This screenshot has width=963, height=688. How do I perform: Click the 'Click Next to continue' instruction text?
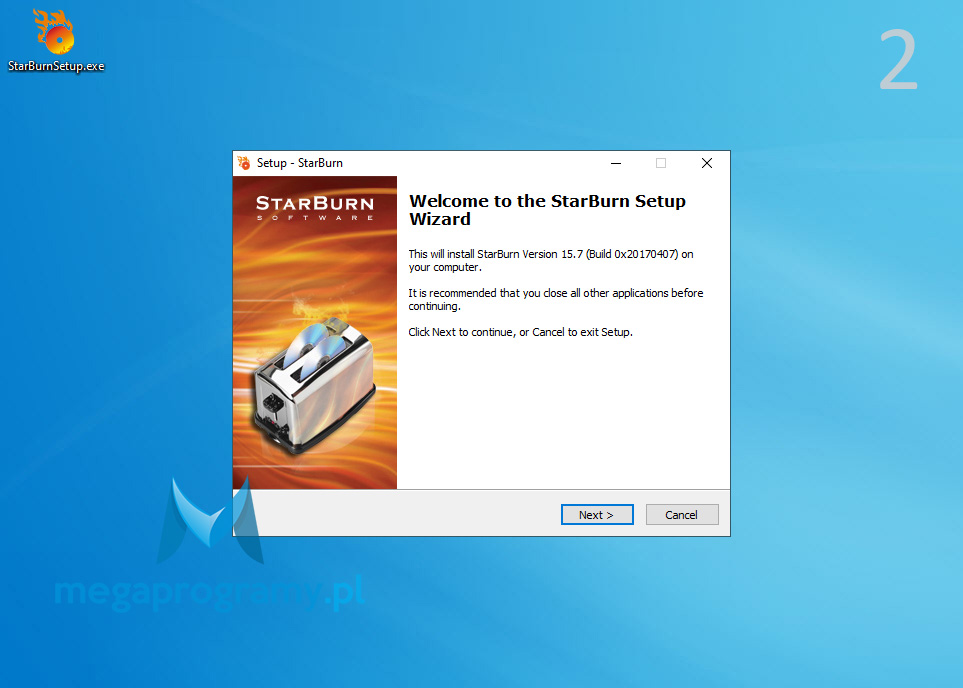click(520, 332)
